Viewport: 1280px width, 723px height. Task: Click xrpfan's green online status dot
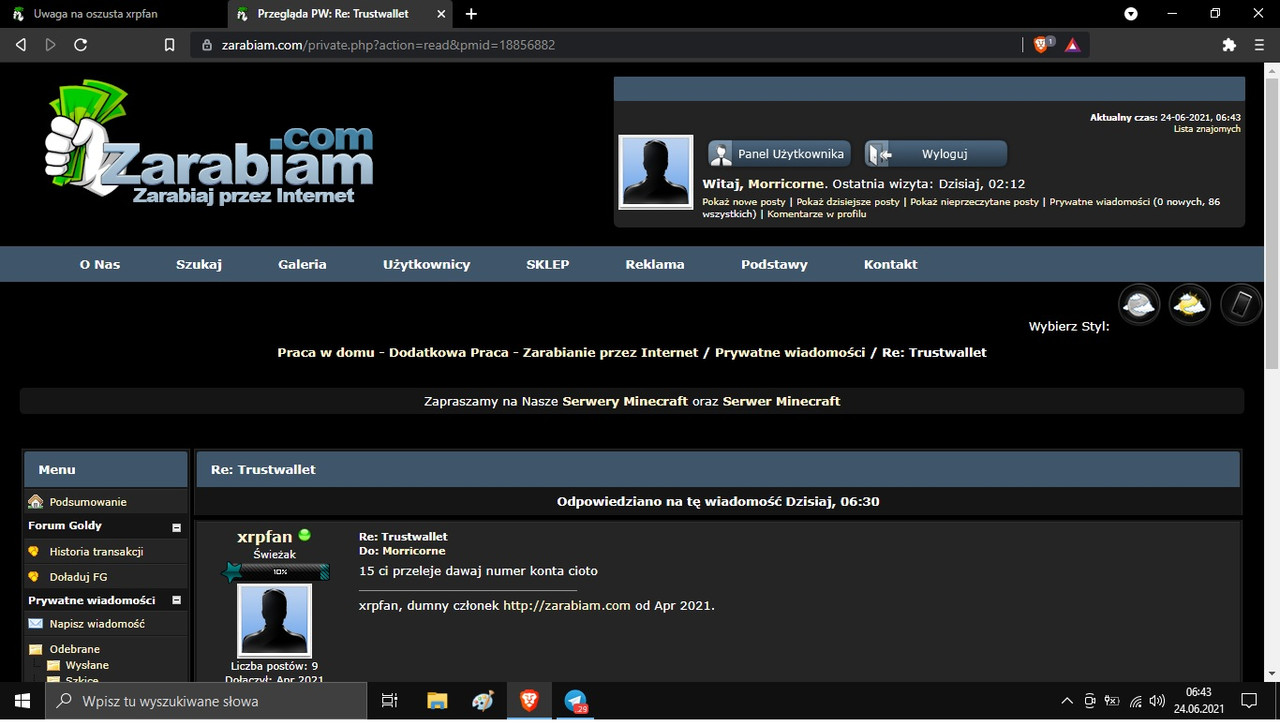click(x=305, y=535)
